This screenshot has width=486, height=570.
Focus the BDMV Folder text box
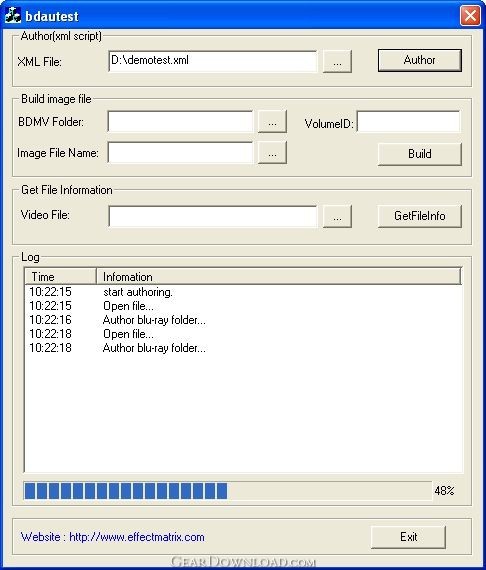point(180,121)
